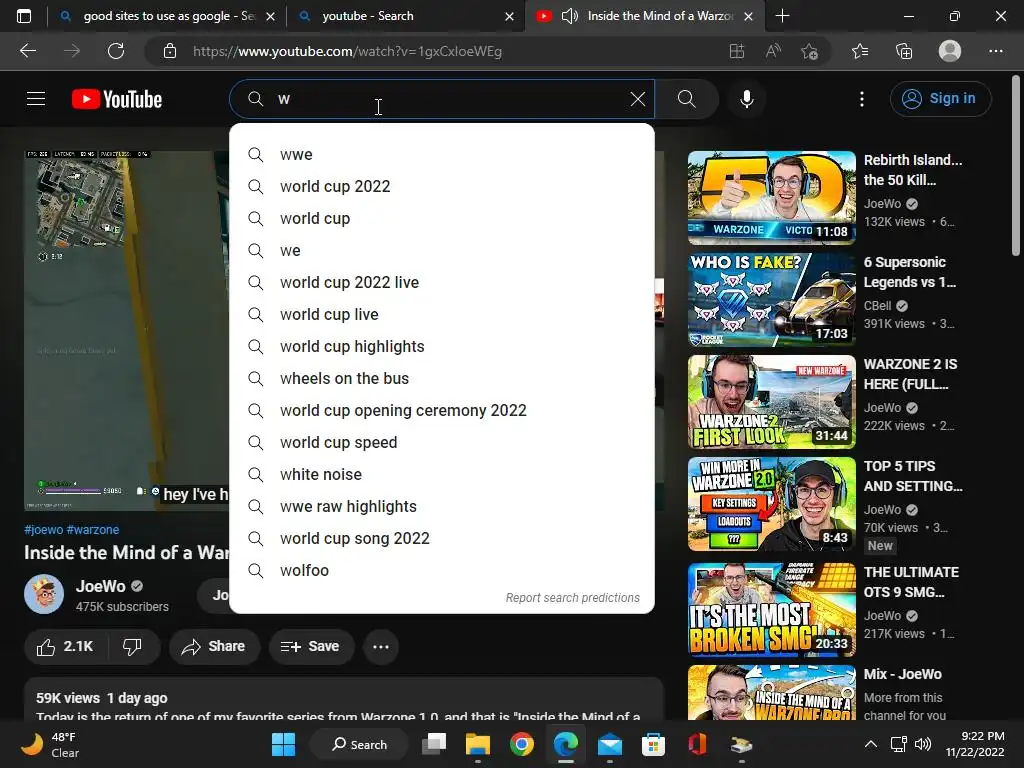
Task: Go to YouTube home via the logo
Action: 117,99
